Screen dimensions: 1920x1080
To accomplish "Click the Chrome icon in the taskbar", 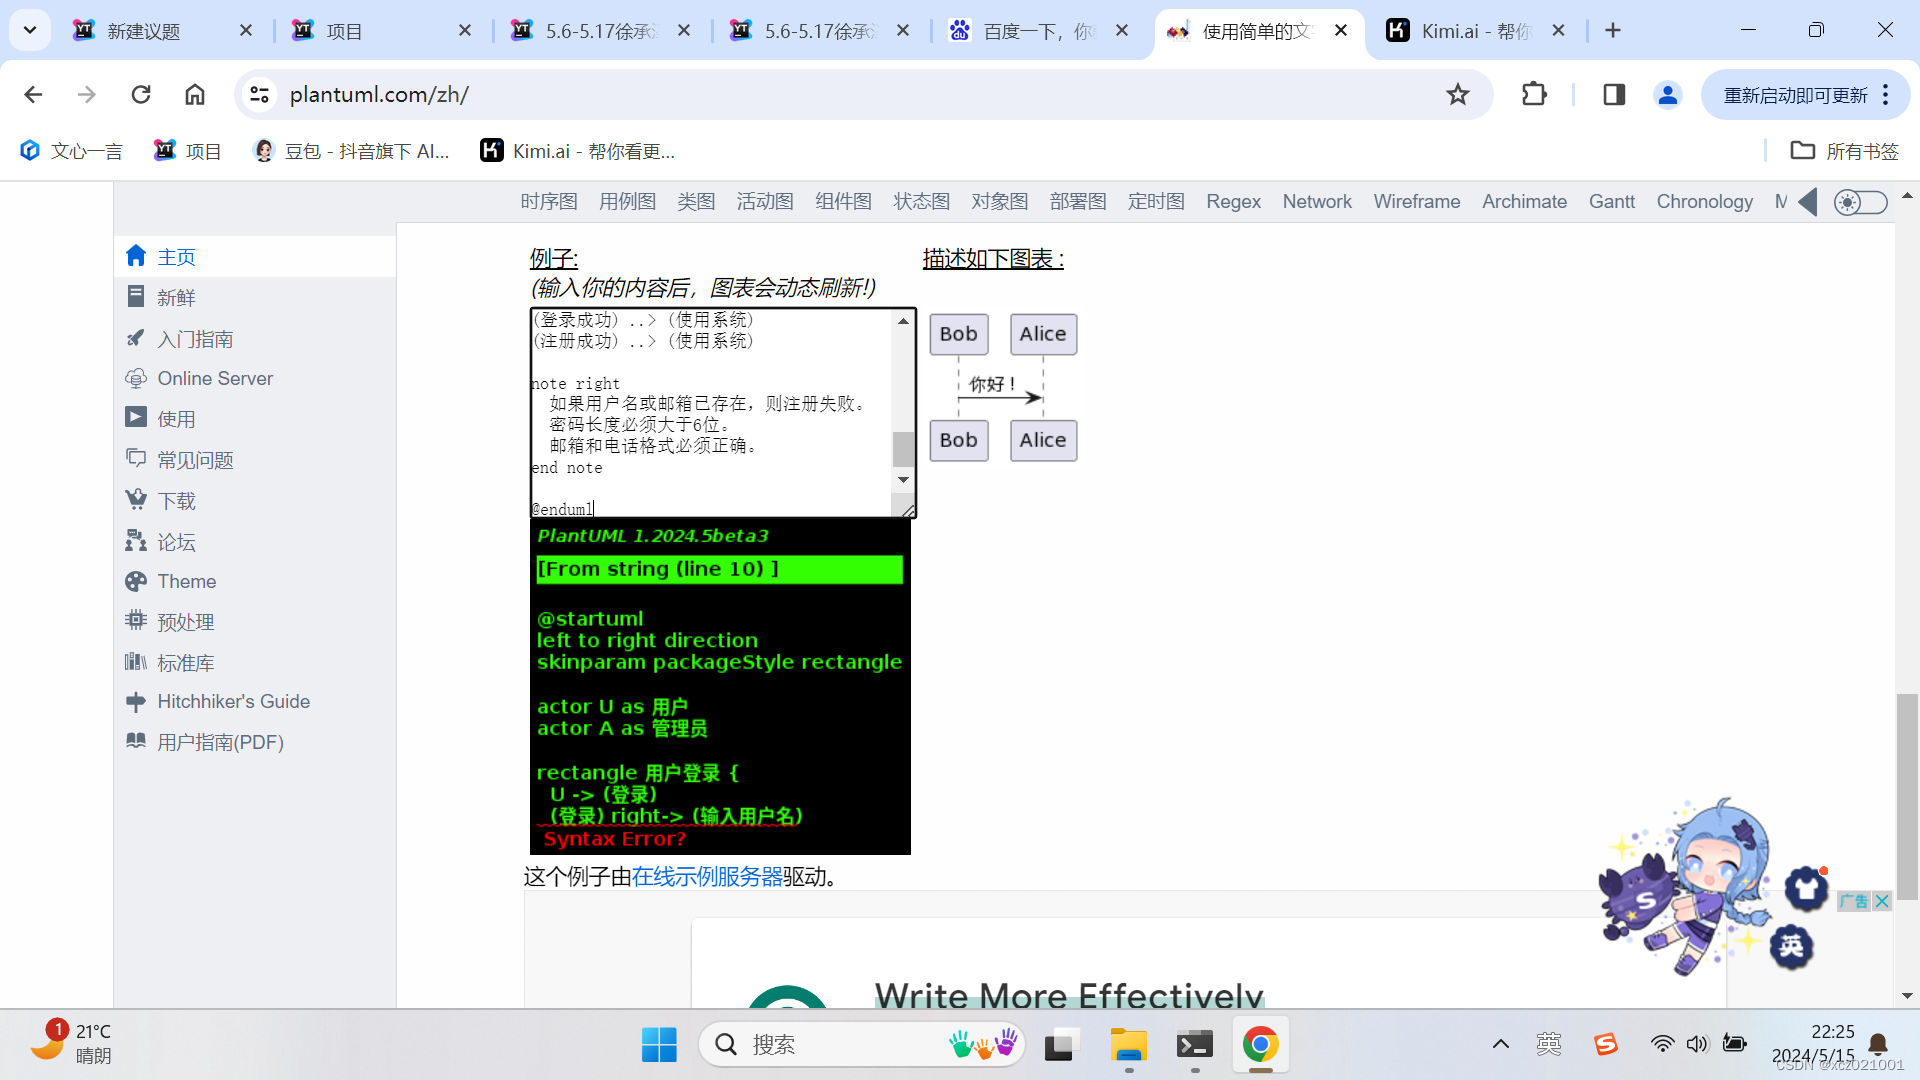I will (x=1260, y=1045).
